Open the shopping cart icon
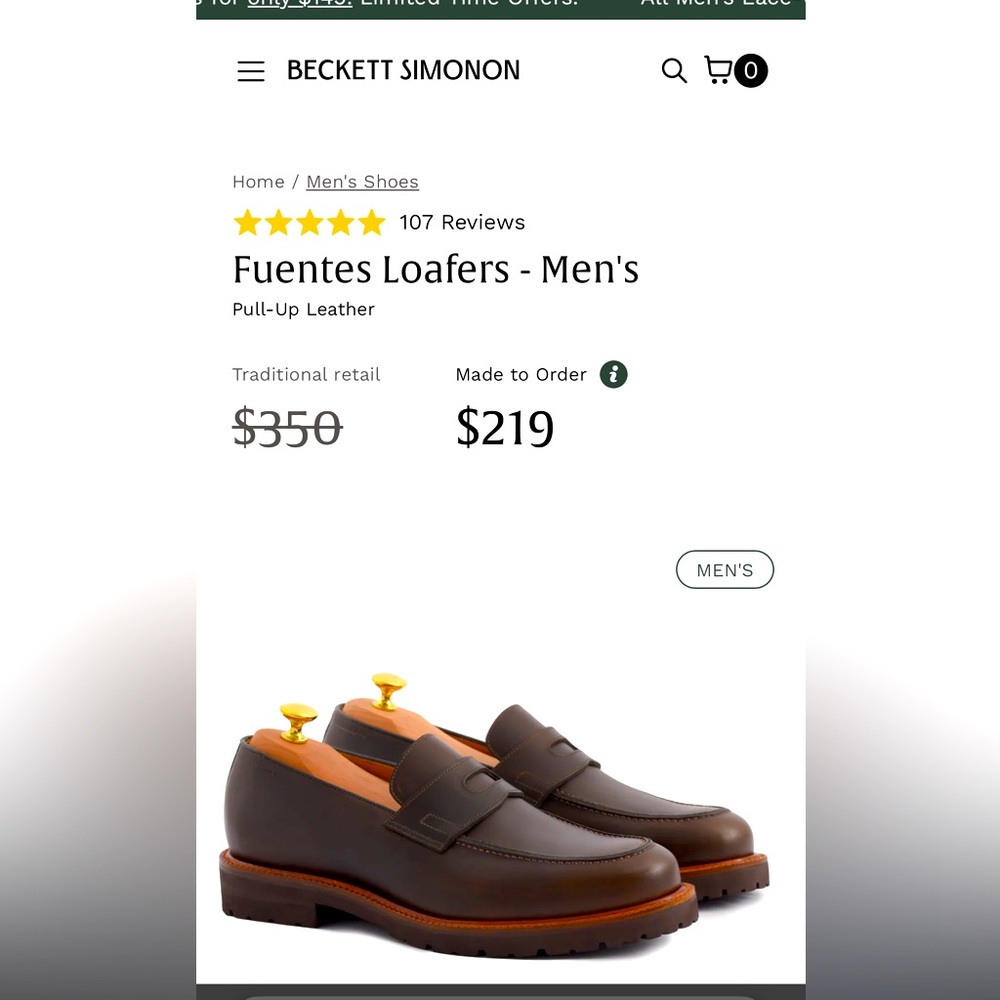The width and height of the screenshot is (1000, 1000). (x=718, y=70)
